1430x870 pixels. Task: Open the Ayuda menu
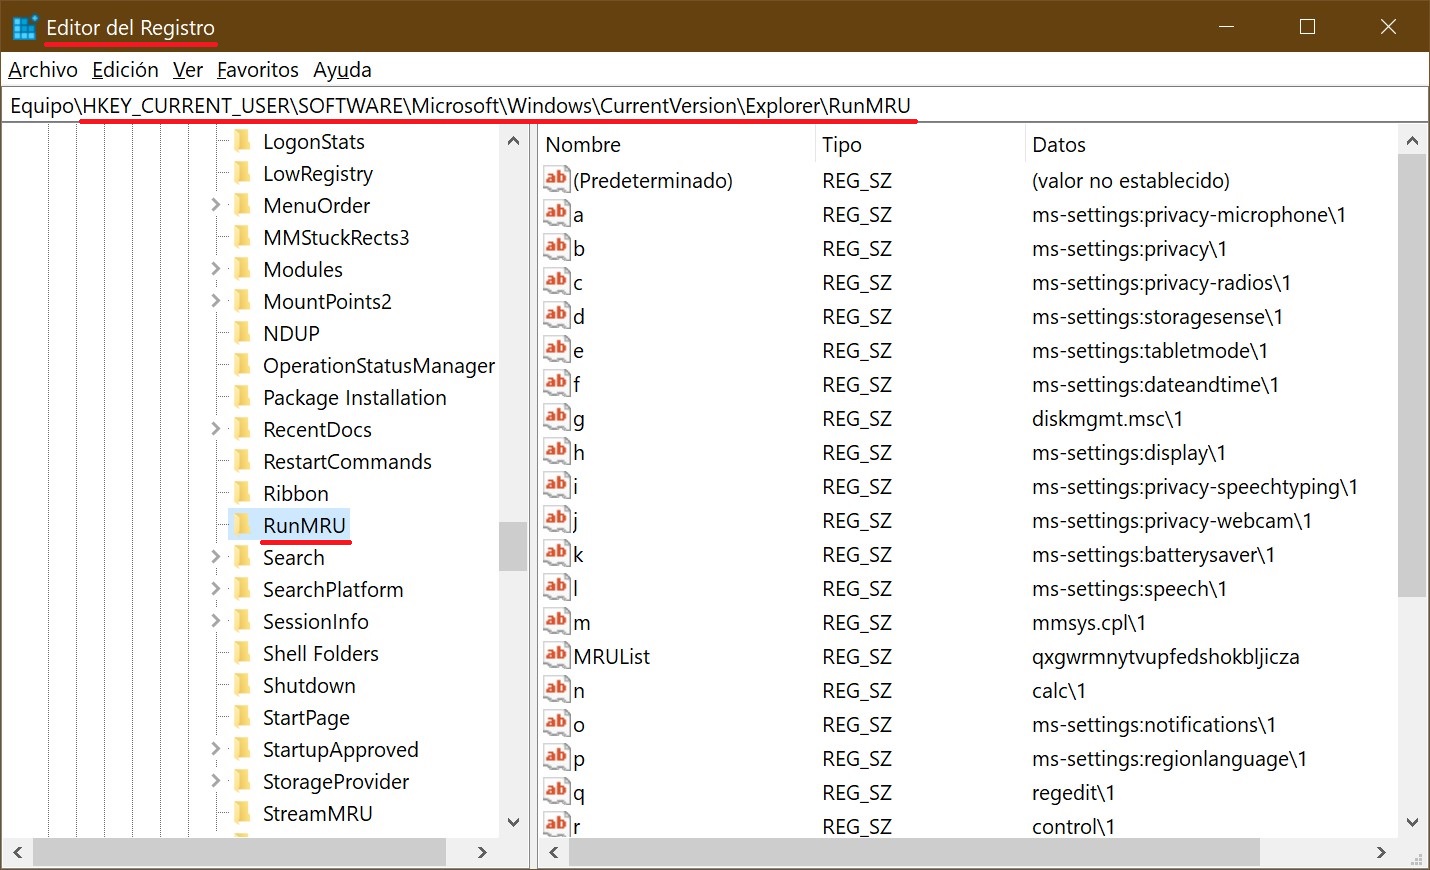[342, 69]
